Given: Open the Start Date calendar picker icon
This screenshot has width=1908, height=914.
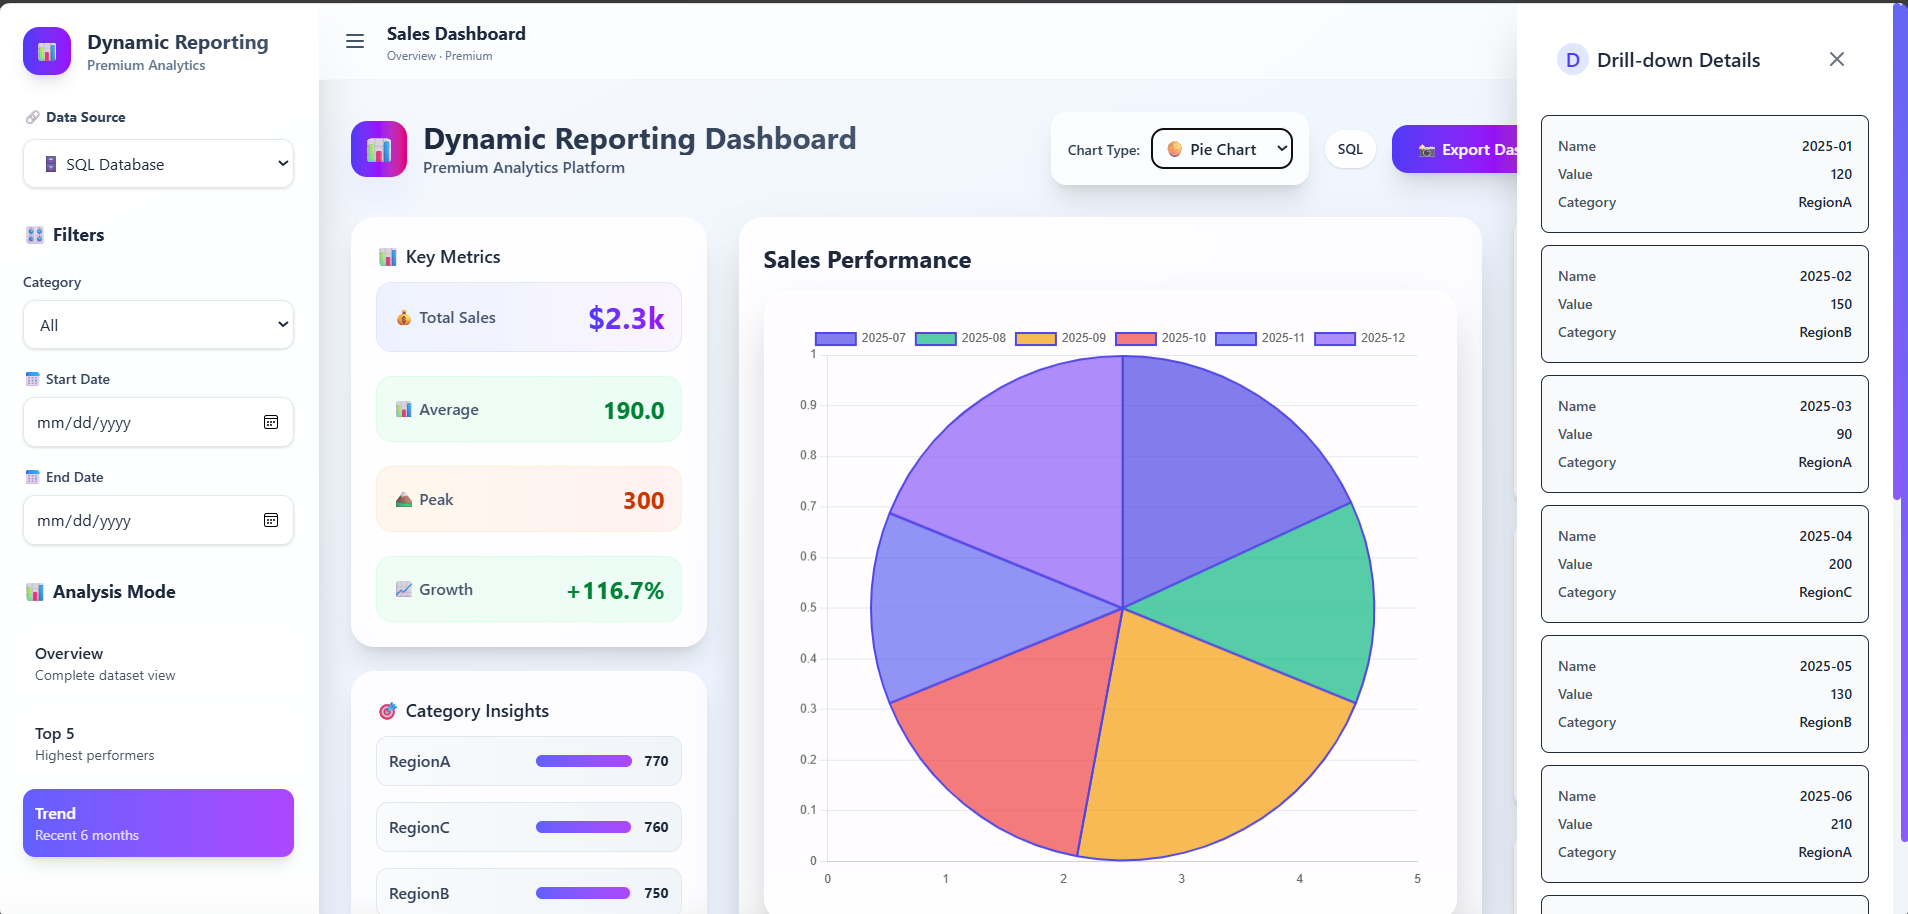Looking at the screenshot, I should [x=271, y=422].
